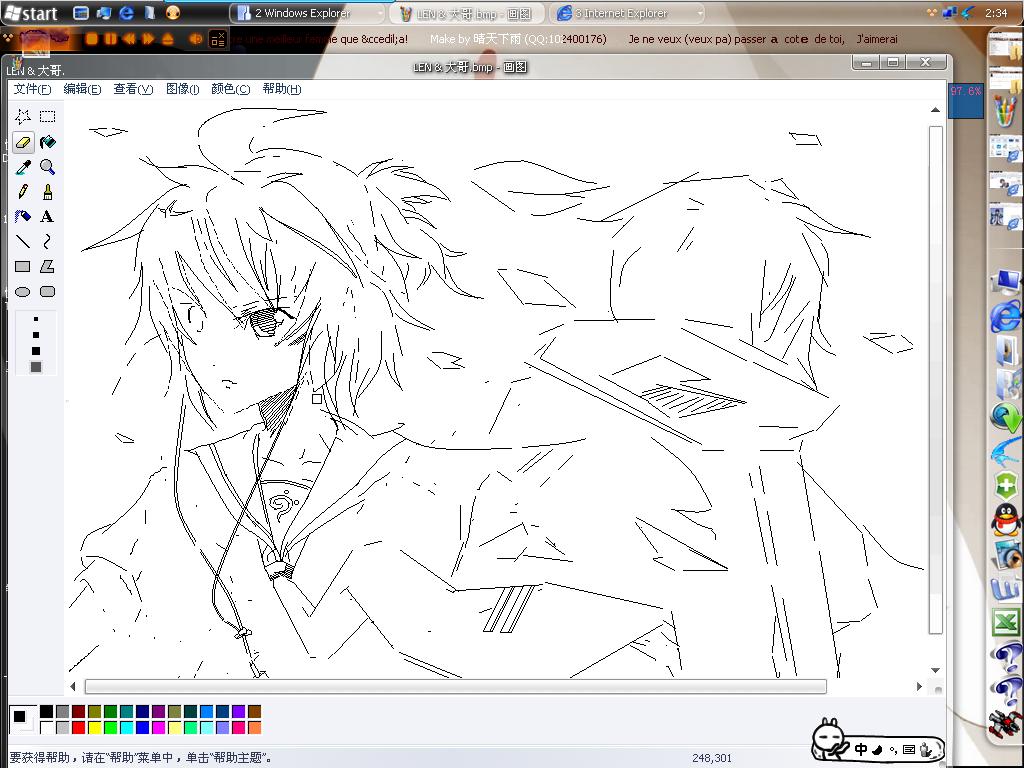1024x768 pixels.
Task: Select the Free-Form Select tool
Action: (x=23, y=117)
